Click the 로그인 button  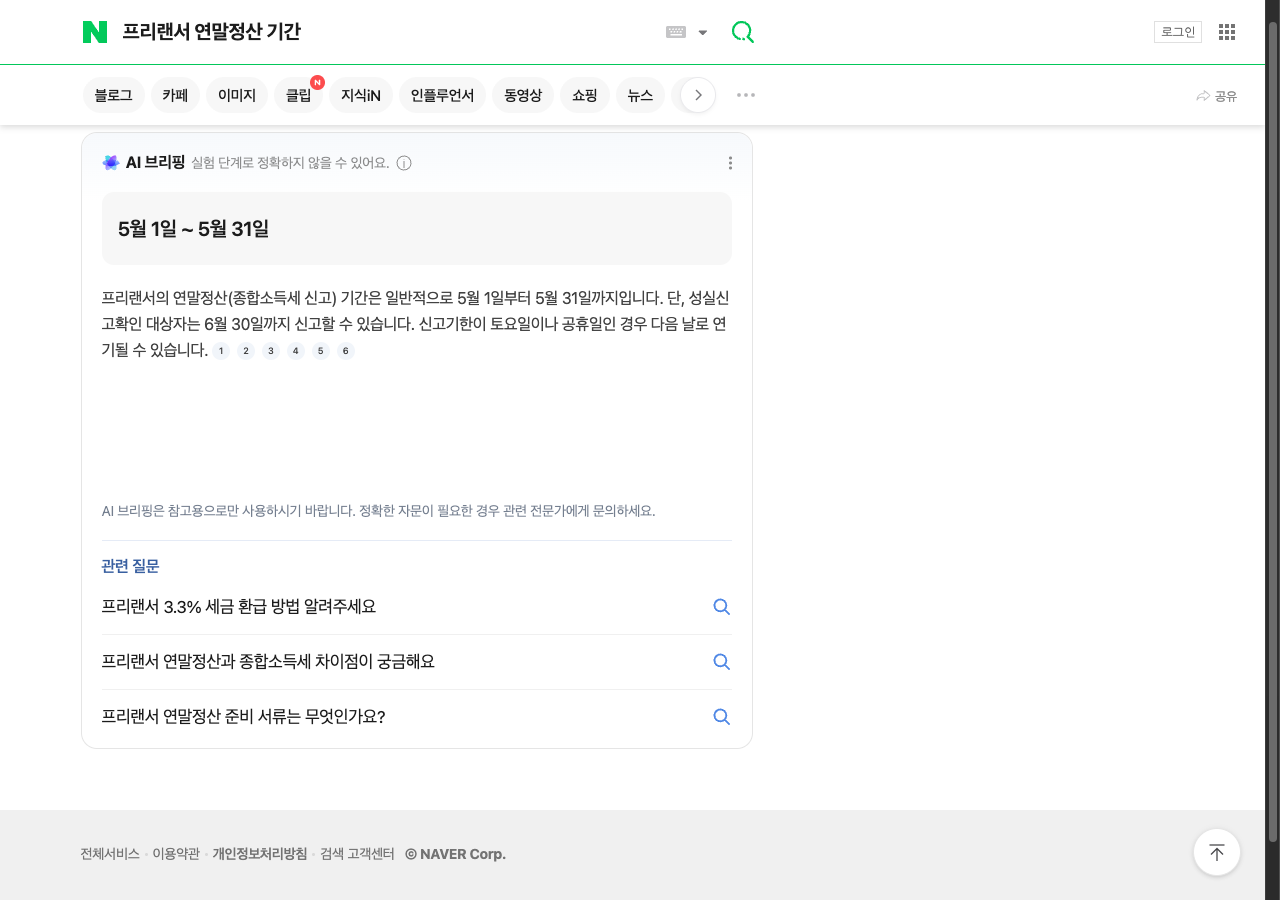(1178, 32)
